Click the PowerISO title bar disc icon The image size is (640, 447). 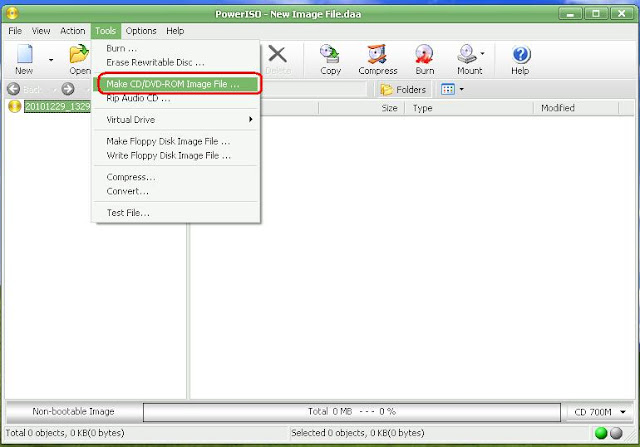(12, 13)
